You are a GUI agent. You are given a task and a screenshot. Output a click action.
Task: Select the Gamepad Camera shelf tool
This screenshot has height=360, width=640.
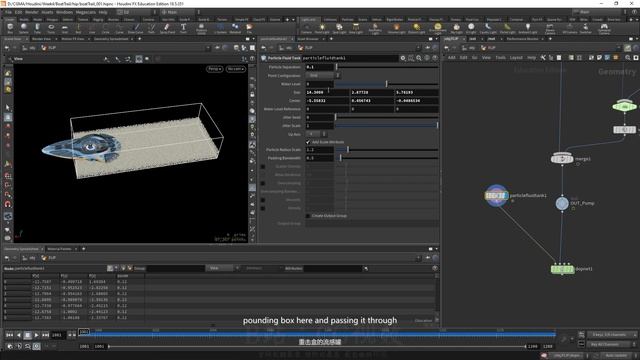(604, 28)
